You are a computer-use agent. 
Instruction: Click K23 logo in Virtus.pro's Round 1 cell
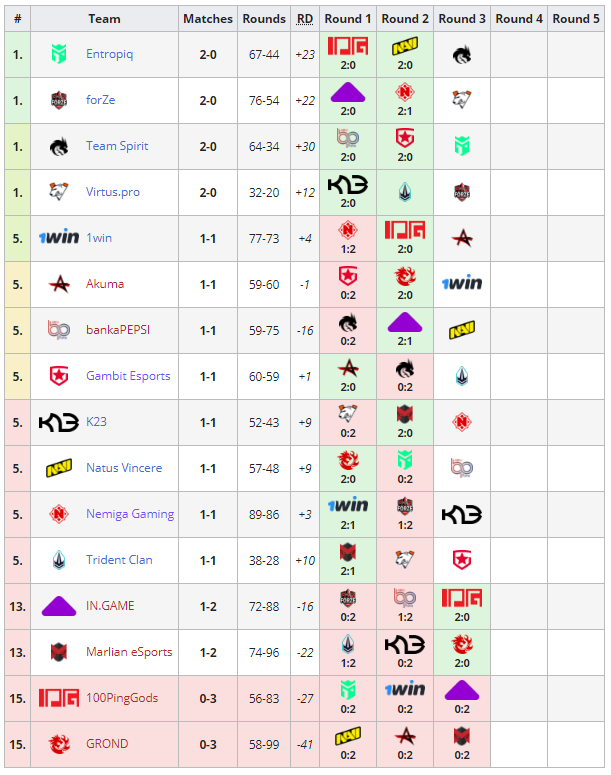click(x=348, y=185)
